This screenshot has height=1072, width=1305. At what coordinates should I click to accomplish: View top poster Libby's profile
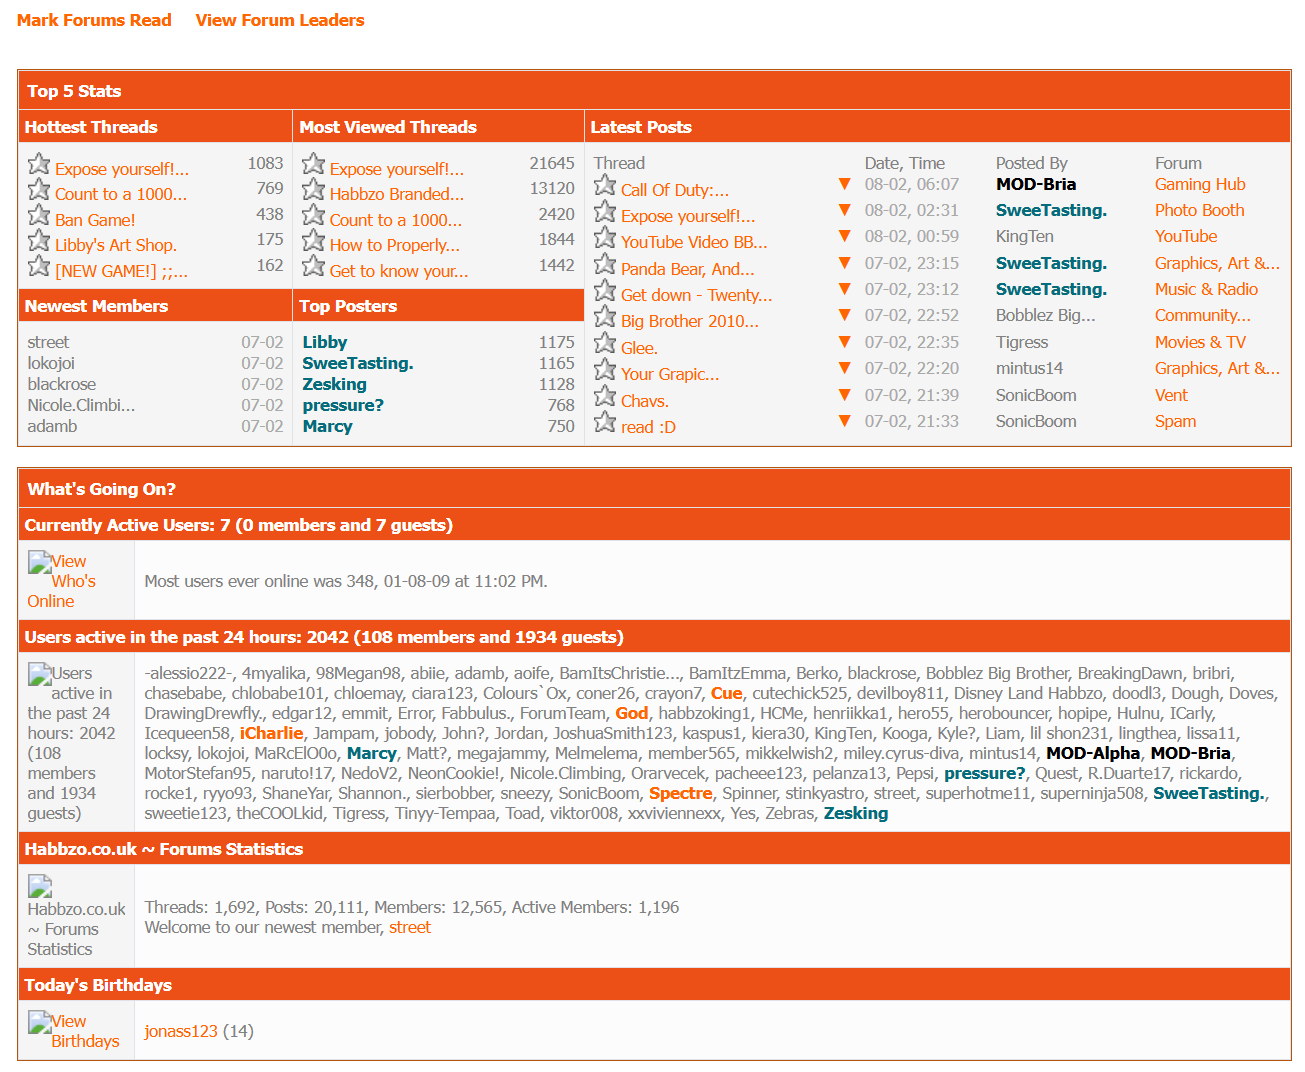[324, 342]
